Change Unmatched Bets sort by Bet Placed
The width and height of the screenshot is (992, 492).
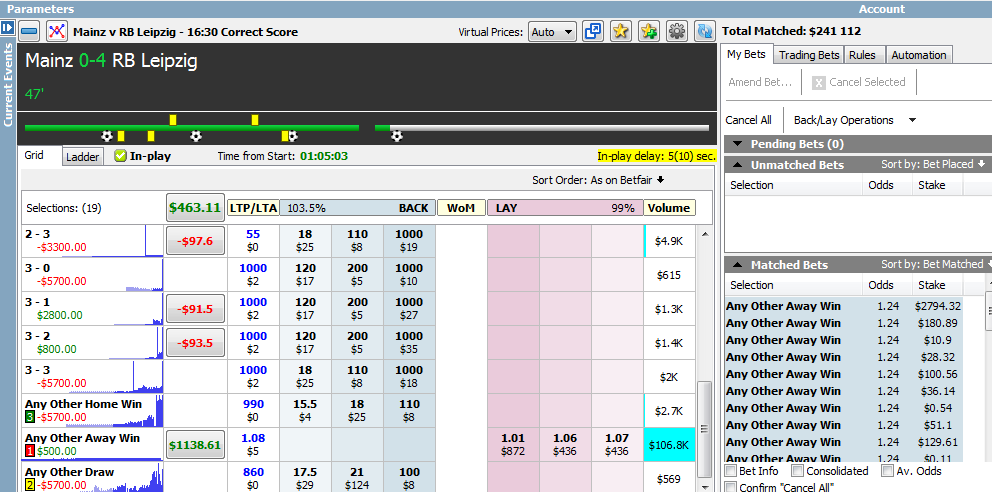tap(933, 164)
